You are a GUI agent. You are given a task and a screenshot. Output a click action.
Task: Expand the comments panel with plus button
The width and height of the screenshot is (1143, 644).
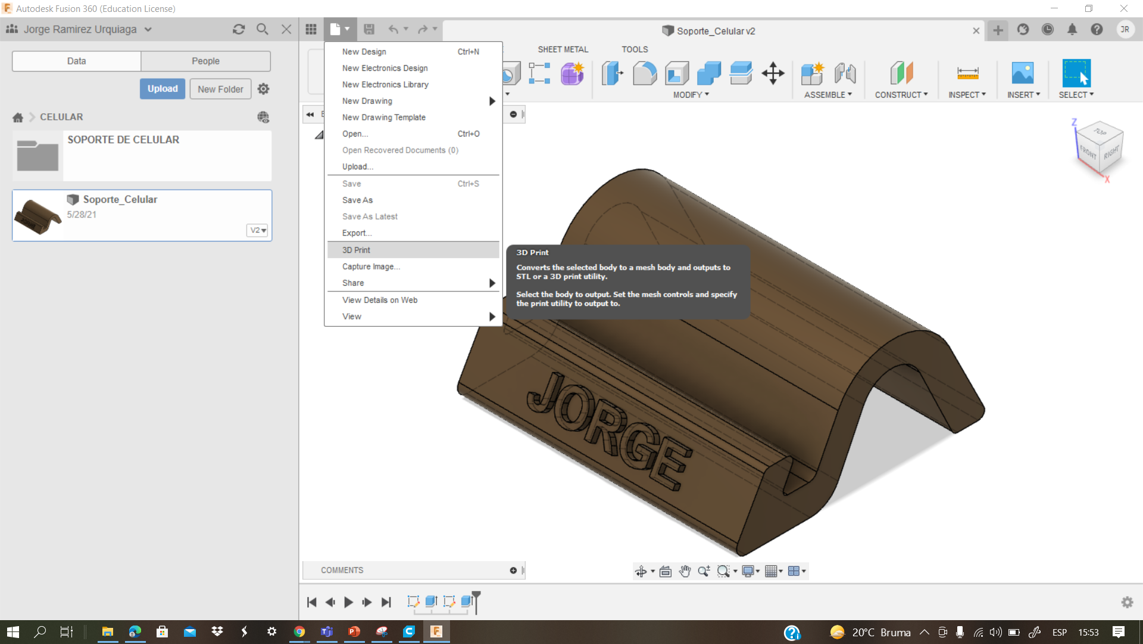(x=513, y=570)
